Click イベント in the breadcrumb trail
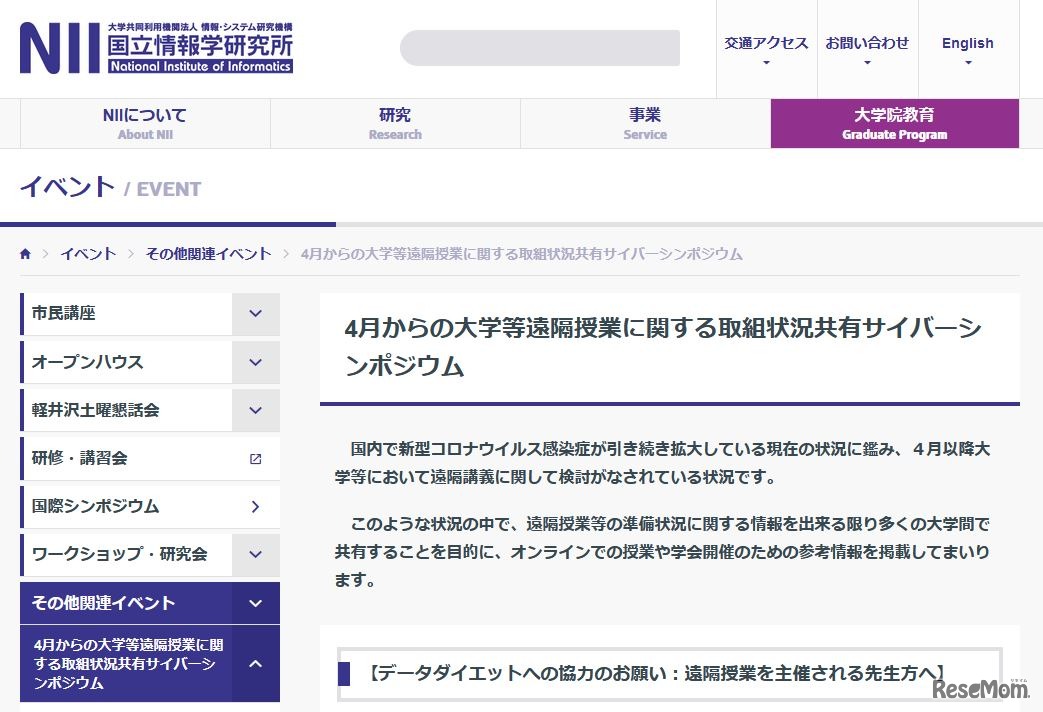Image resolution: width=1043 pixels, height=712 pixels. click(89, 254)
